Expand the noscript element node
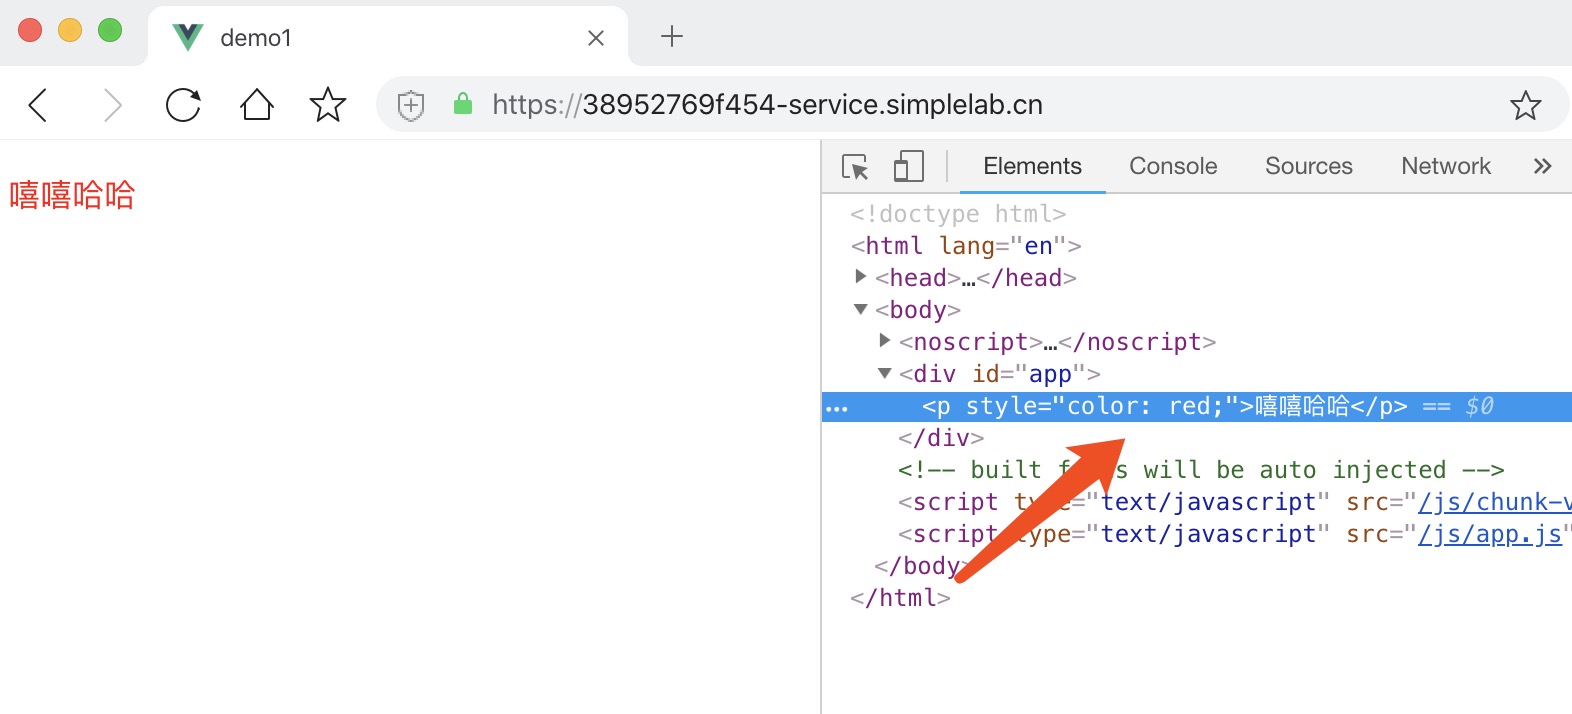 [x=885, y=341]
